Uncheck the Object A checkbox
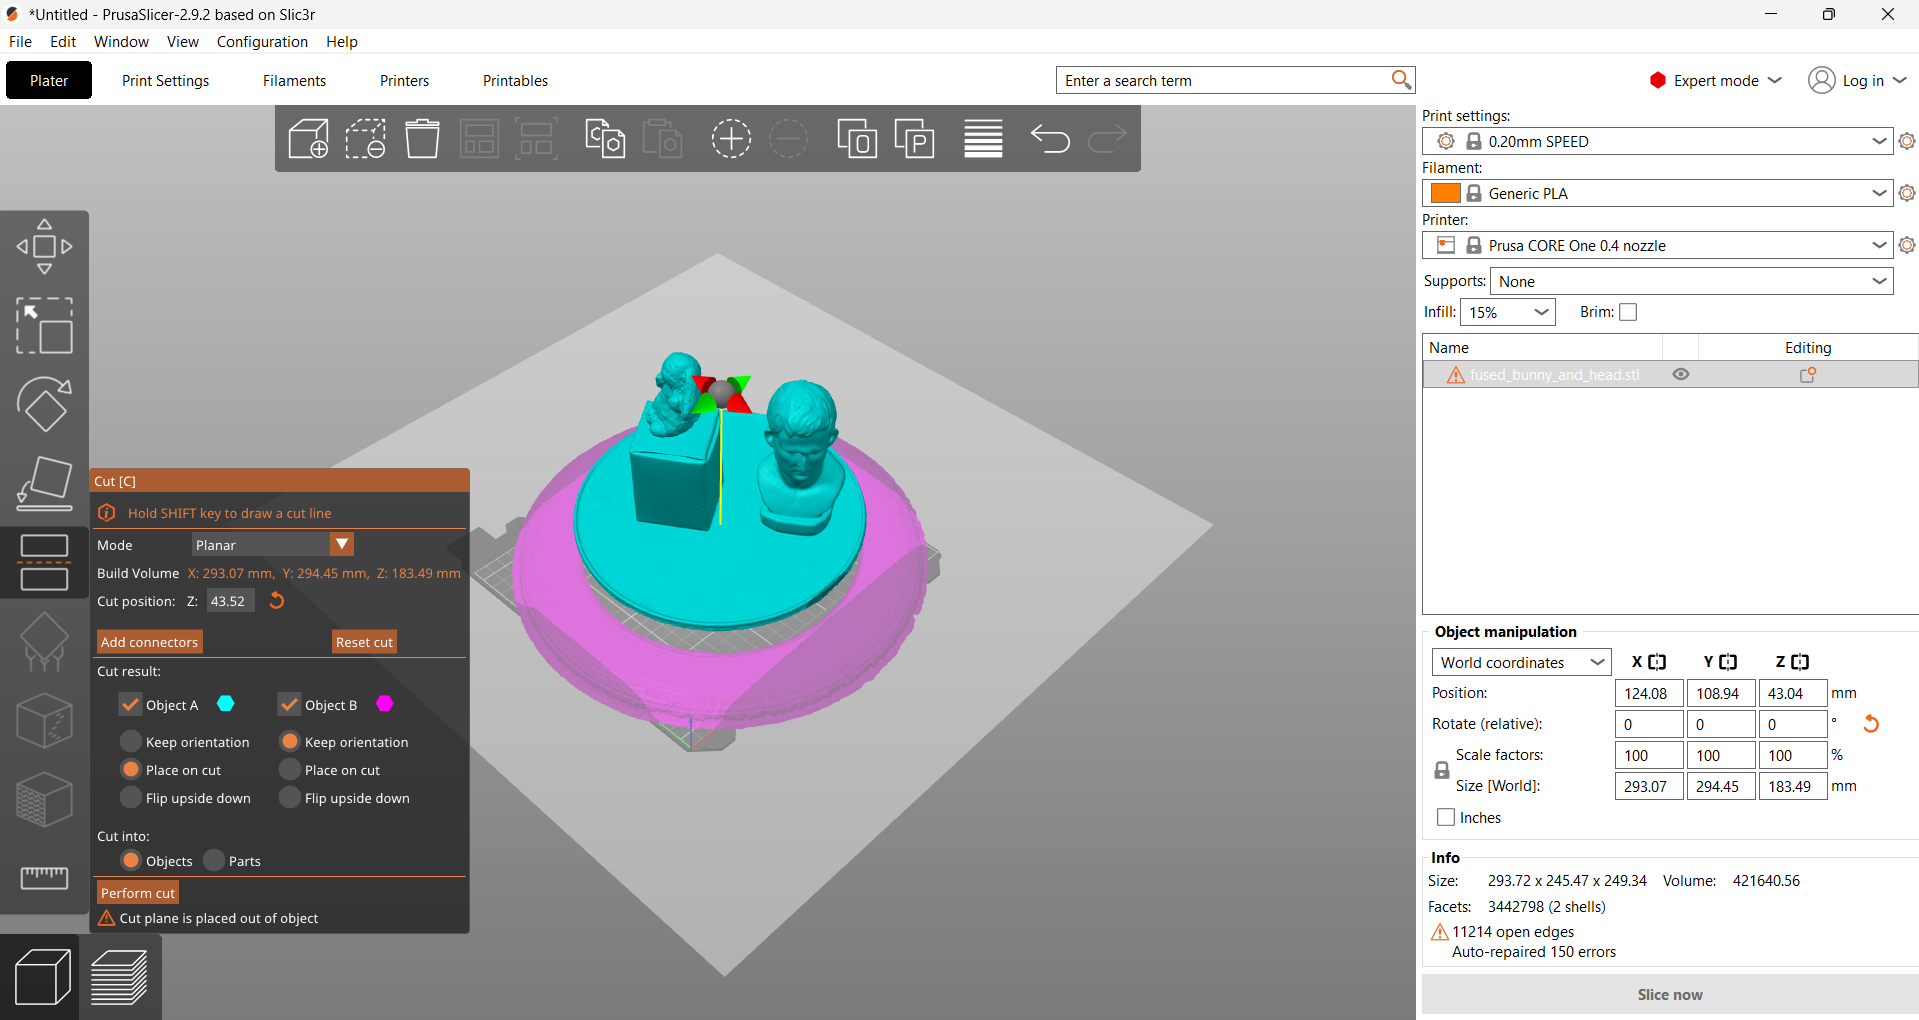This screenshot has width=1919, height=1020. [x=131, y=705]
